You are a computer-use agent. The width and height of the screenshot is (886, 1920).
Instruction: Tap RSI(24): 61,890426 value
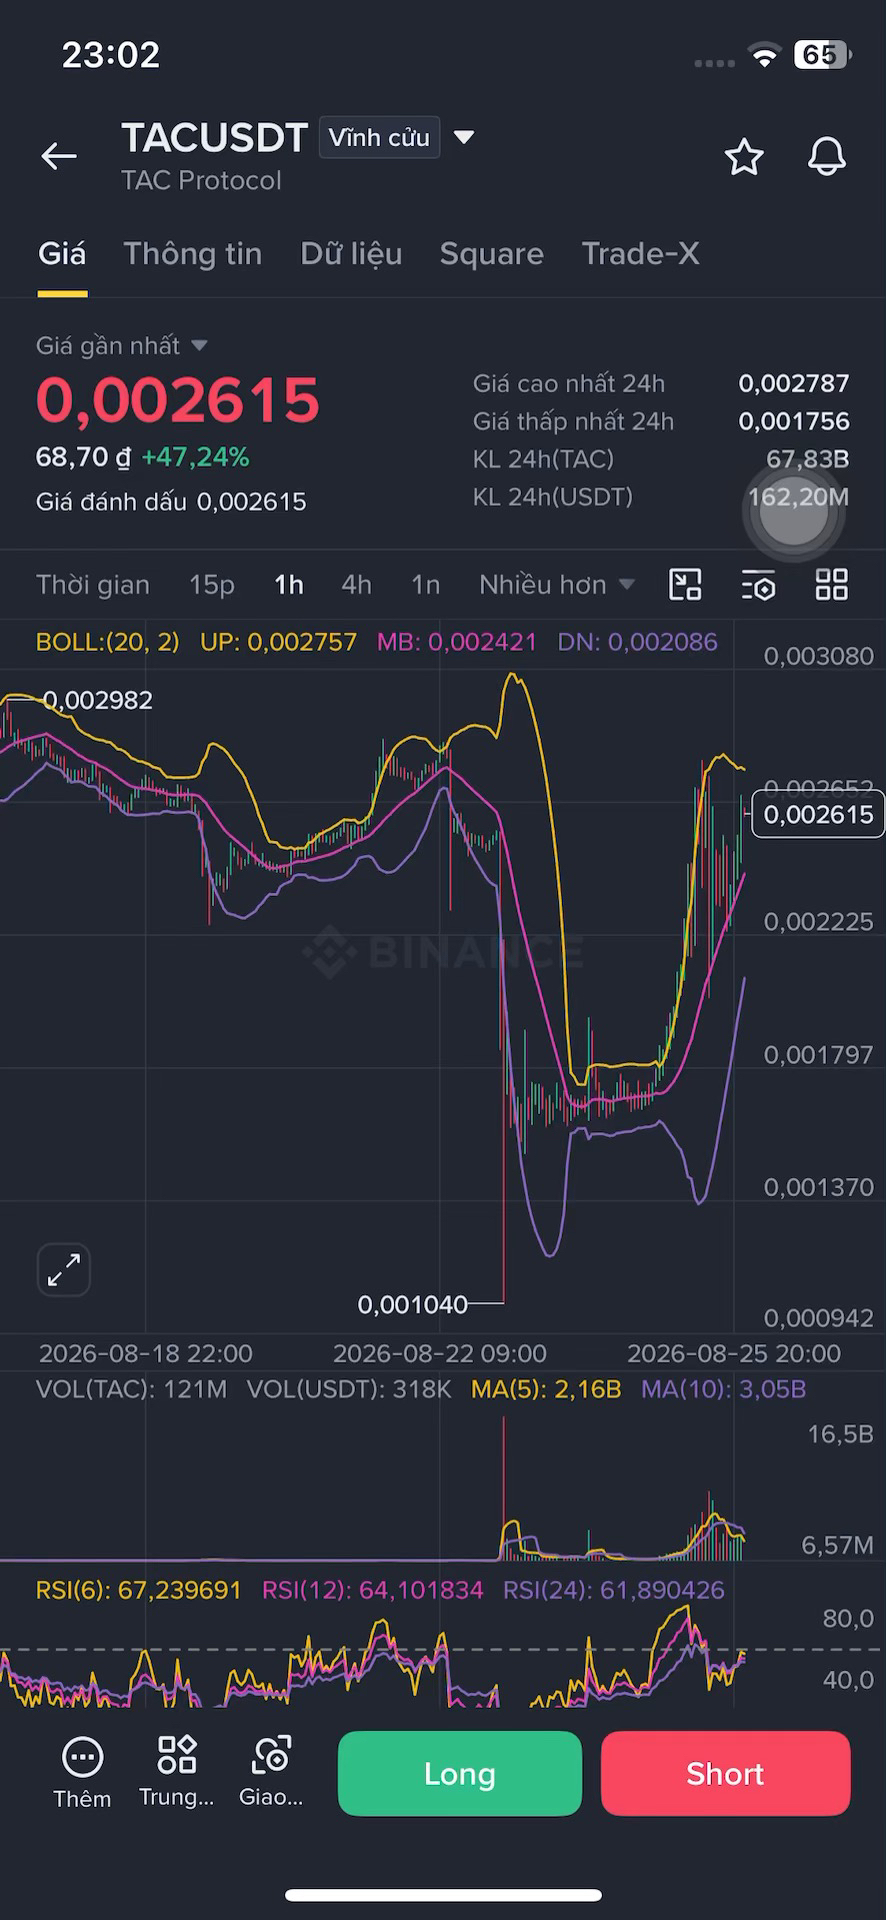(x=614, y=1590)
